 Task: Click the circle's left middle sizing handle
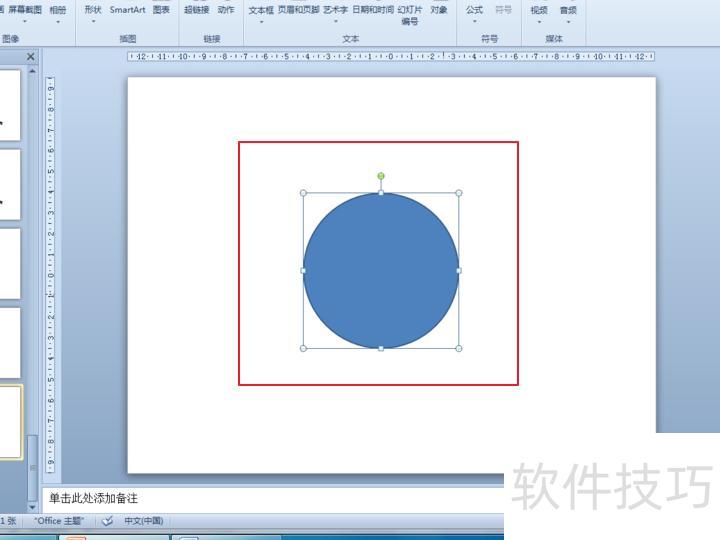tap(303, 270)
